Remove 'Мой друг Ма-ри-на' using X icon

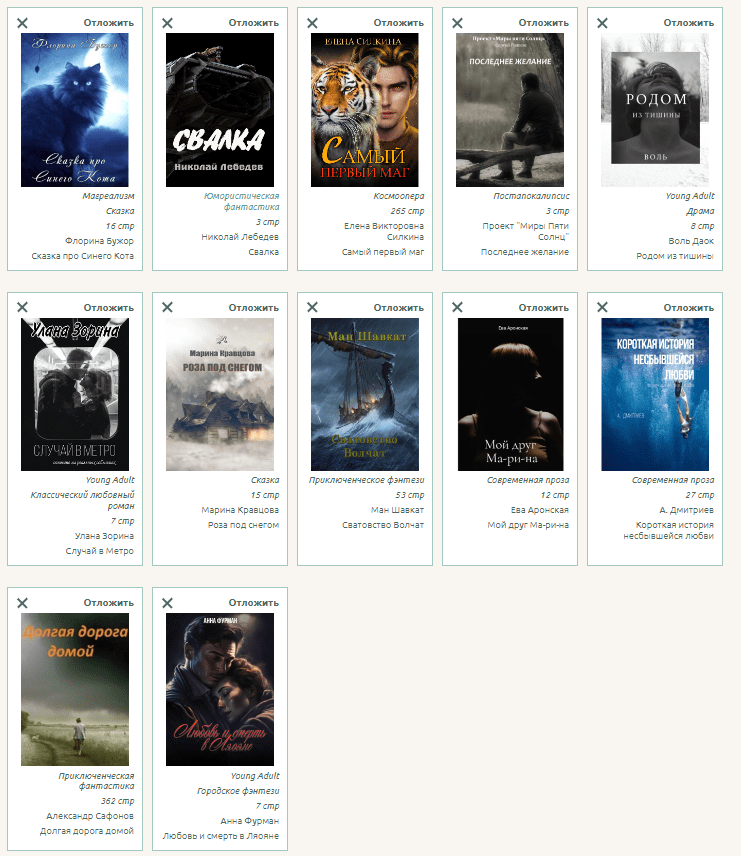coord(458,308)
